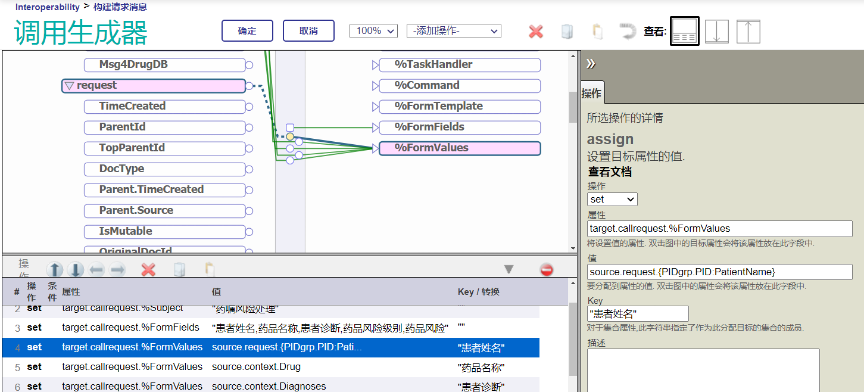The width and height of the screenshot is (864, 392).
Task: Select the both-panes view layout icon
Action: [x=684, y=31]
